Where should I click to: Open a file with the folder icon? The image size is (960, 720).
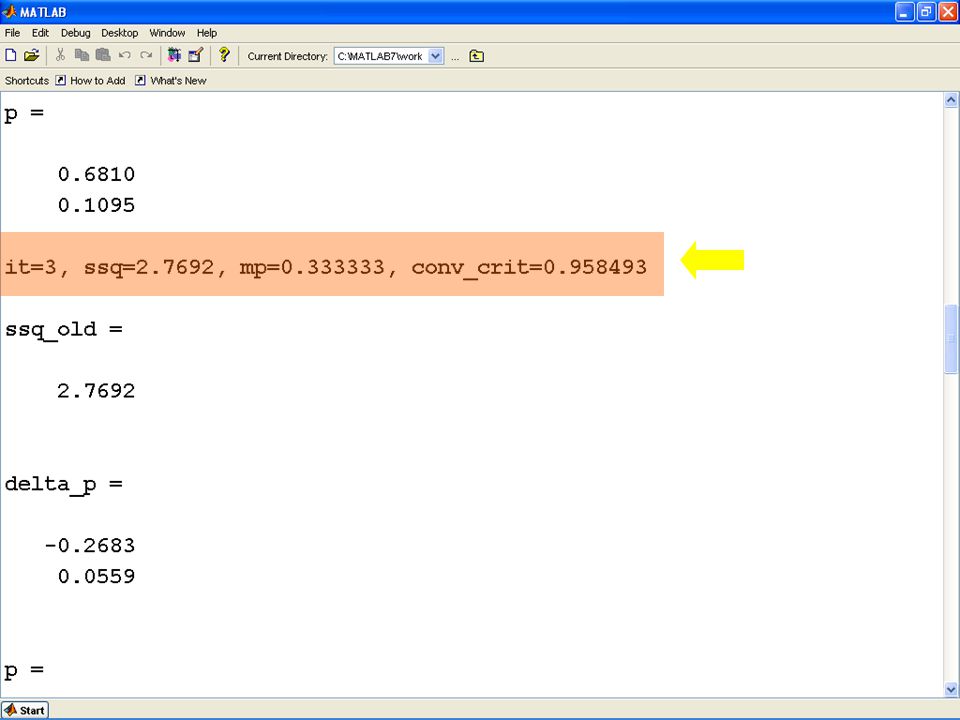(31, 55)
